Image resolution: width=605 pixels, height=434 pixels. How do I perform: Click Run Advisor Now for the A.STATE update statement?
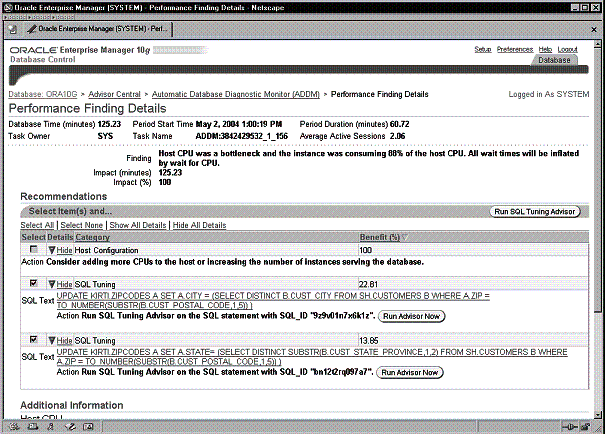[410, 373]
